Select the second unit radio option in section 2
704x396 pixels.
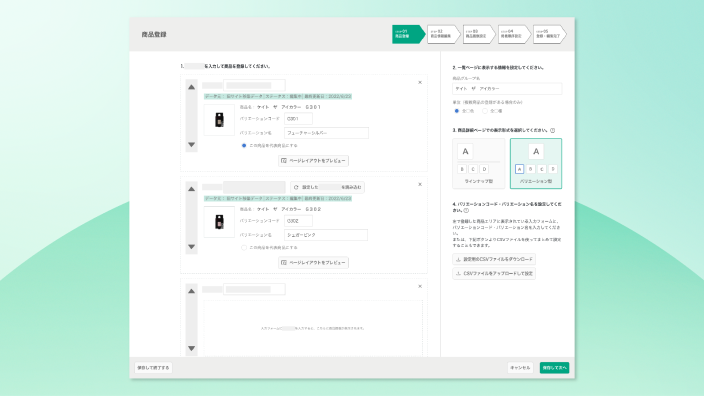485,111
